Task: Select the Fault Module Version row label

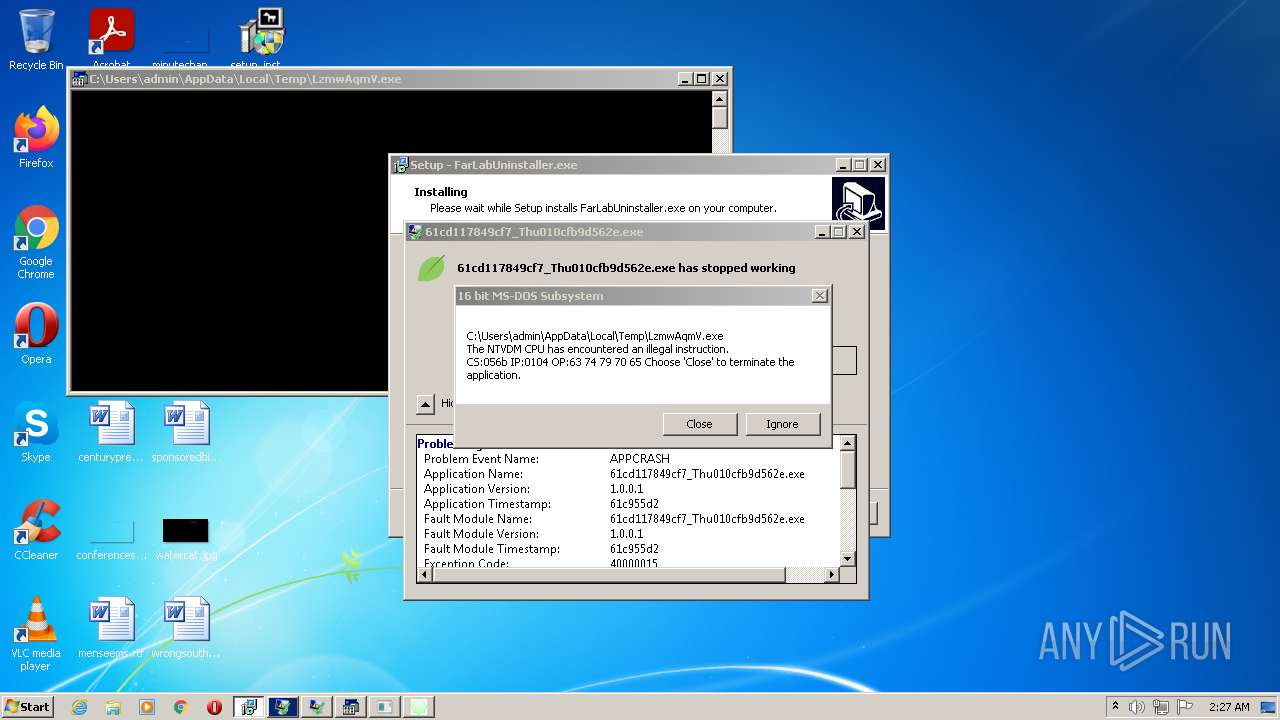Action: [482, 534]
